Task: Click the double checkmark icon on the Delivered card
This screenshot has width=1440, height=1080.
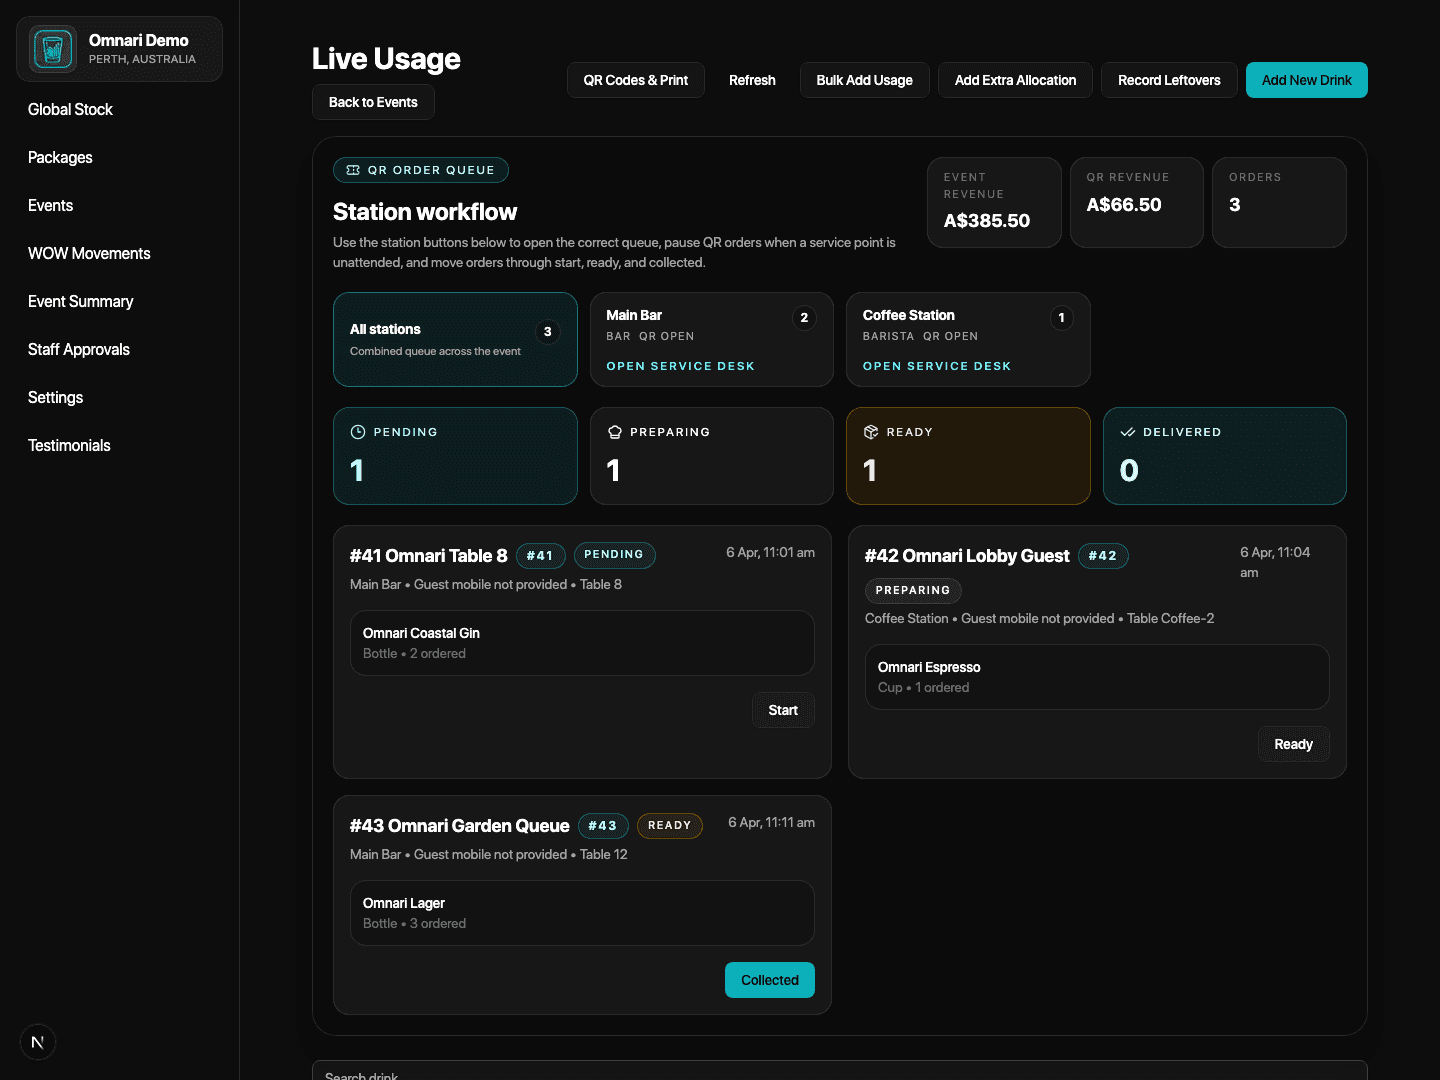Action: tap(1128, 431)
